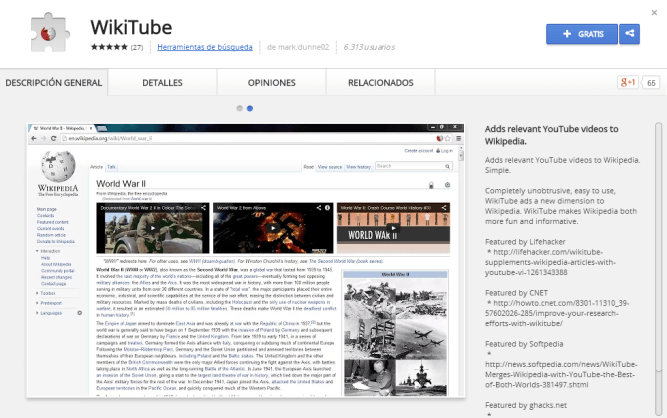Click the bold heading about adding YouTube videos

point(552,135)
